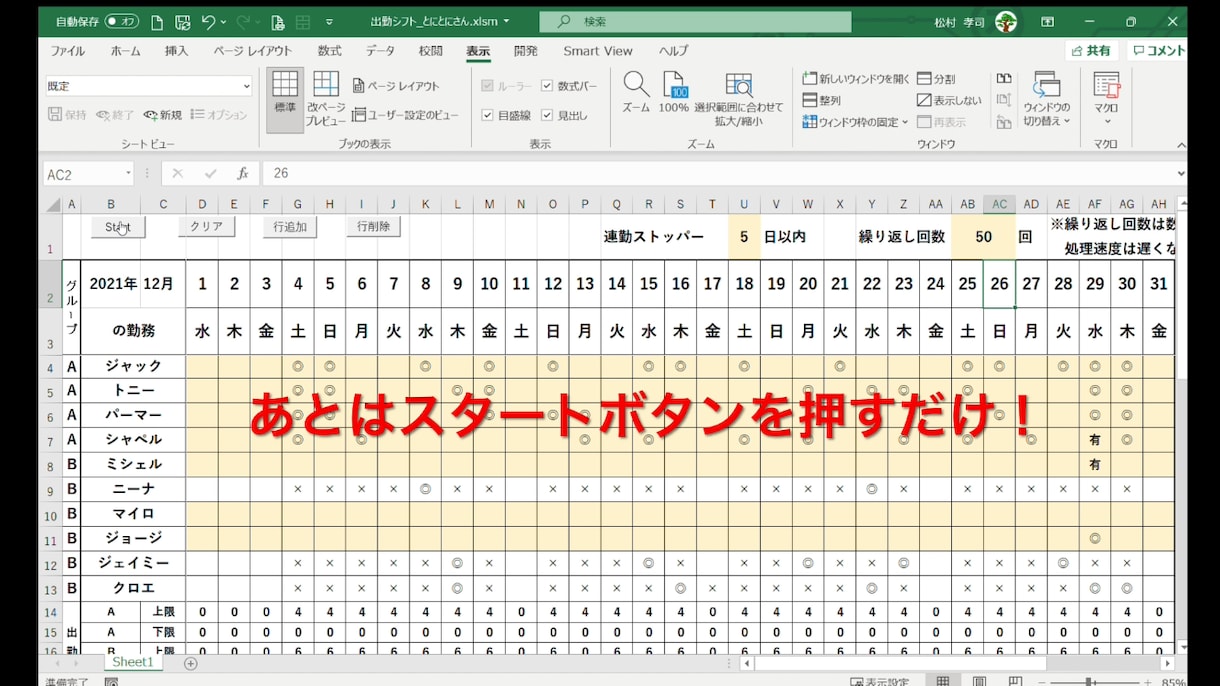Click 新規 to create a sheet view
Screen dimensions: 1220x686
point(163,115)
